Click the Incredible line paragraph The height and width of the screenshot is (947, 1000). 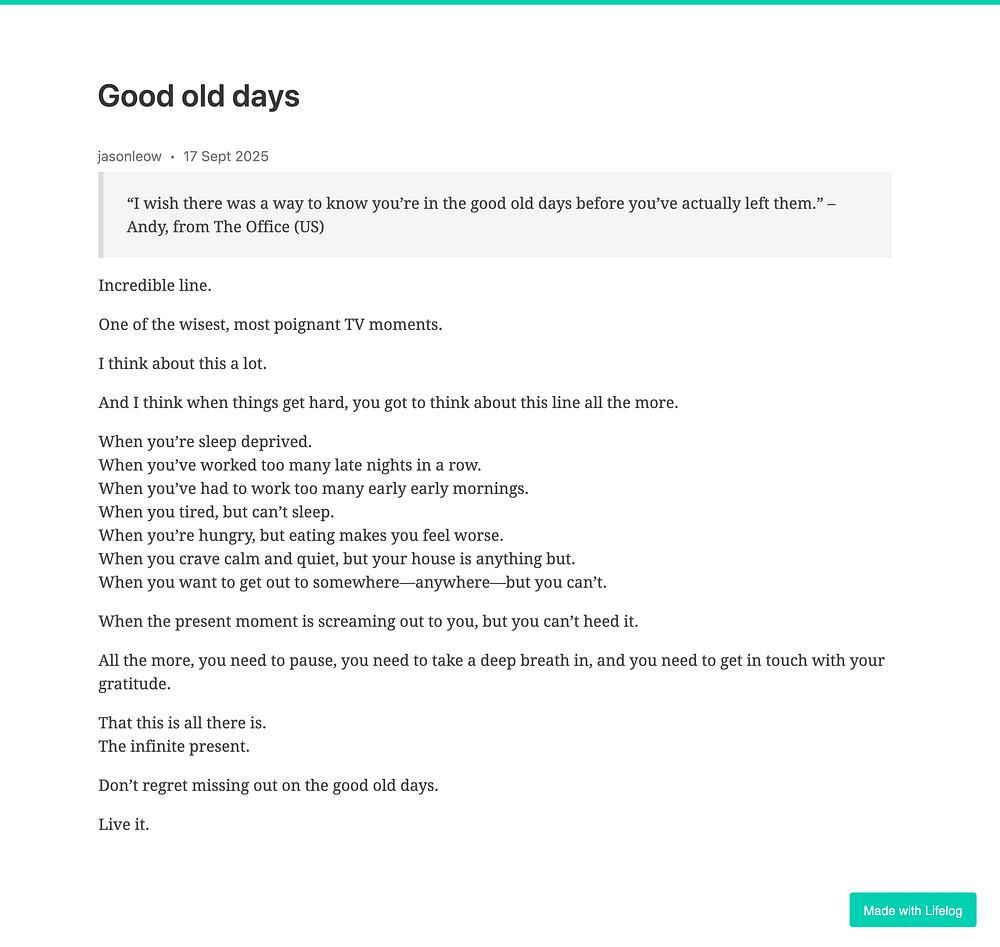click(x=155, y=286)
